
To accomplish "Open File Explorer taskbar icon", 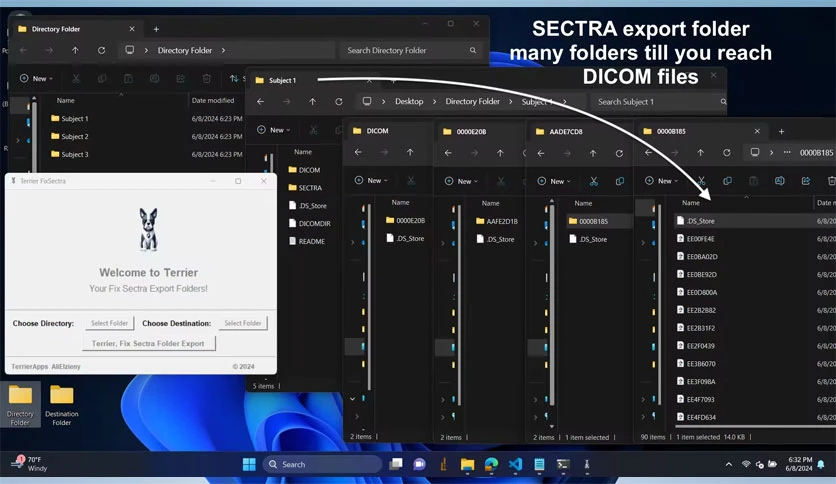I will [467, 464].
